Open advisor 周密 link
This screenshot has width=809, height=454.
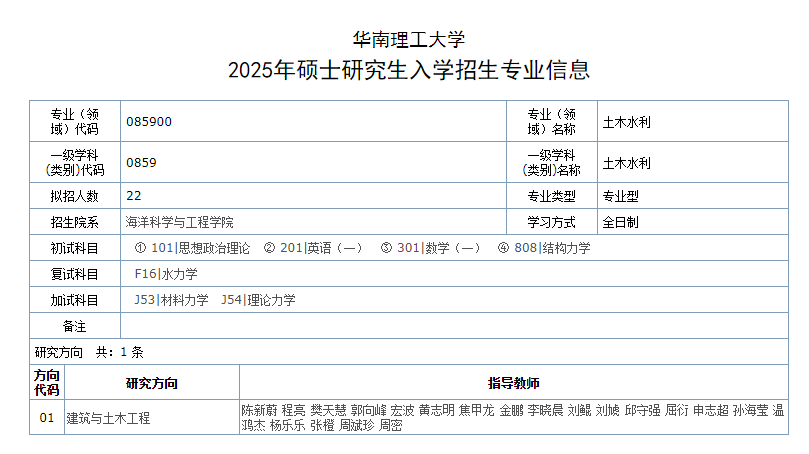pyautogui.click(x=391, y=426)
